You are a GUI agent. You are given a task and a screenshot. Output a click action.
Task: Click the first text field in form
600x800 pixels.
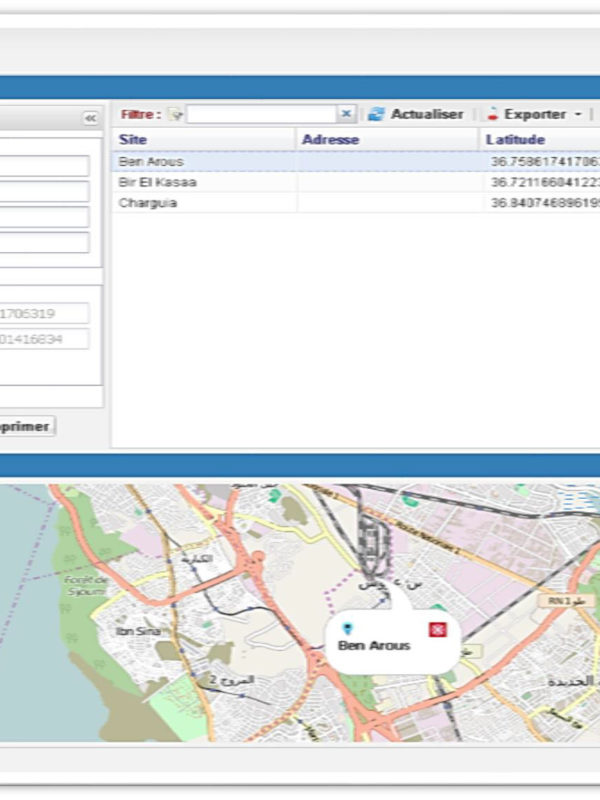coord(45,165)
